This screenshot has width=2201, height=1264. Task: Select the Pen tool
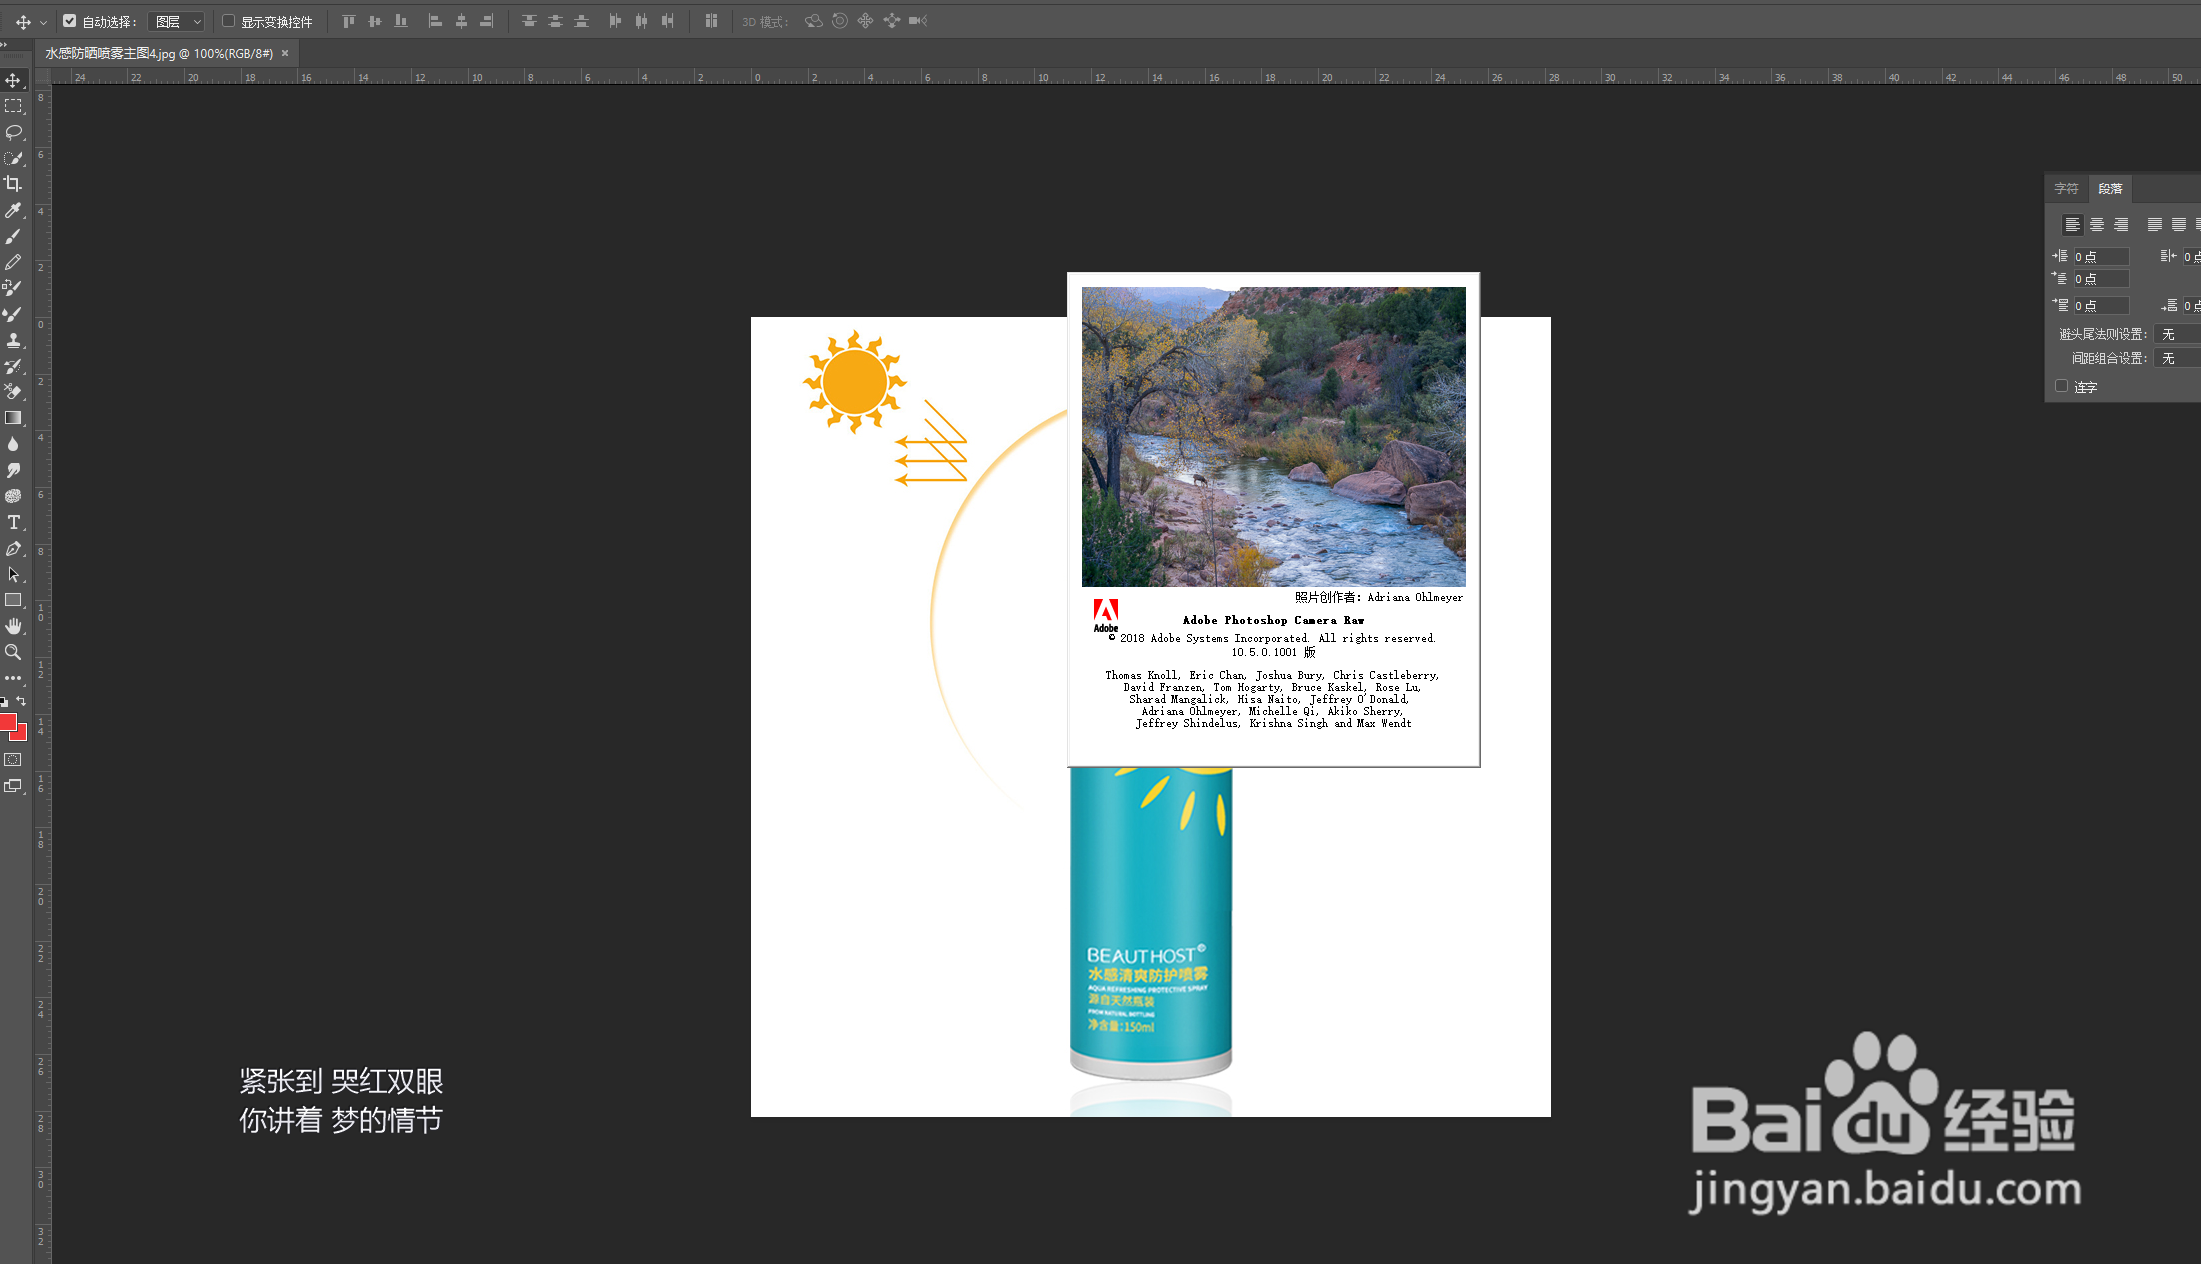(13, 549)
